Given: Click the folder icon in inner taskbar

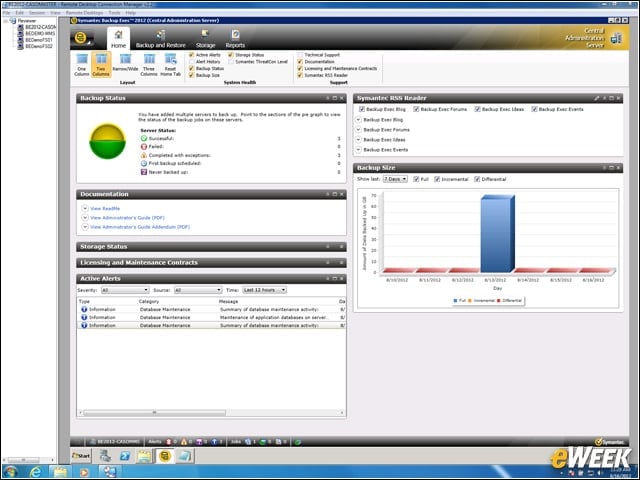Looking at the screenshot, I should point(144,456).
